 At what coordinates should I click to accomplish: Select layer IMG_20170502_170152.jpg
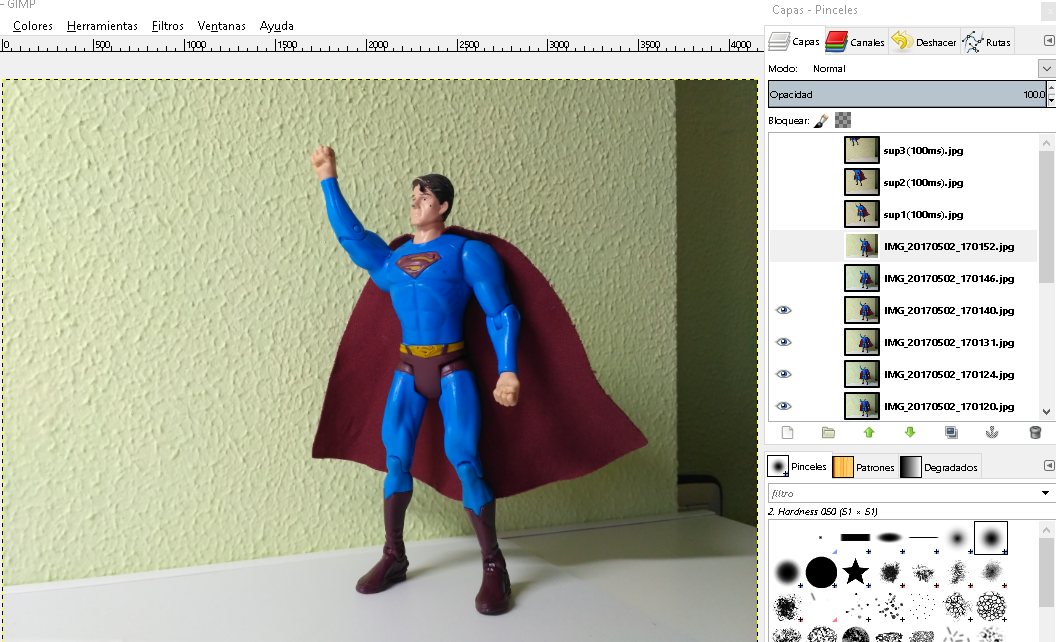pyautogui.click(x=903, y=246)
